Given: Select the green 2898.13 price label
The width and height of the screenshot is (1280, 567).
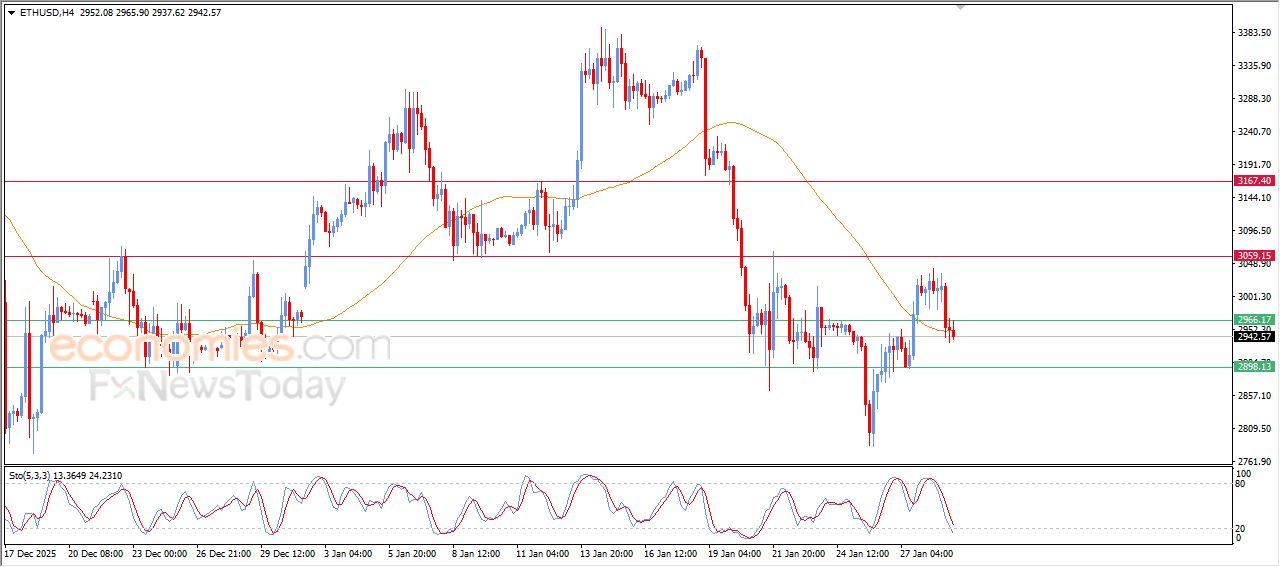Looking at the screenshot, I should (x=1254, y=367).
